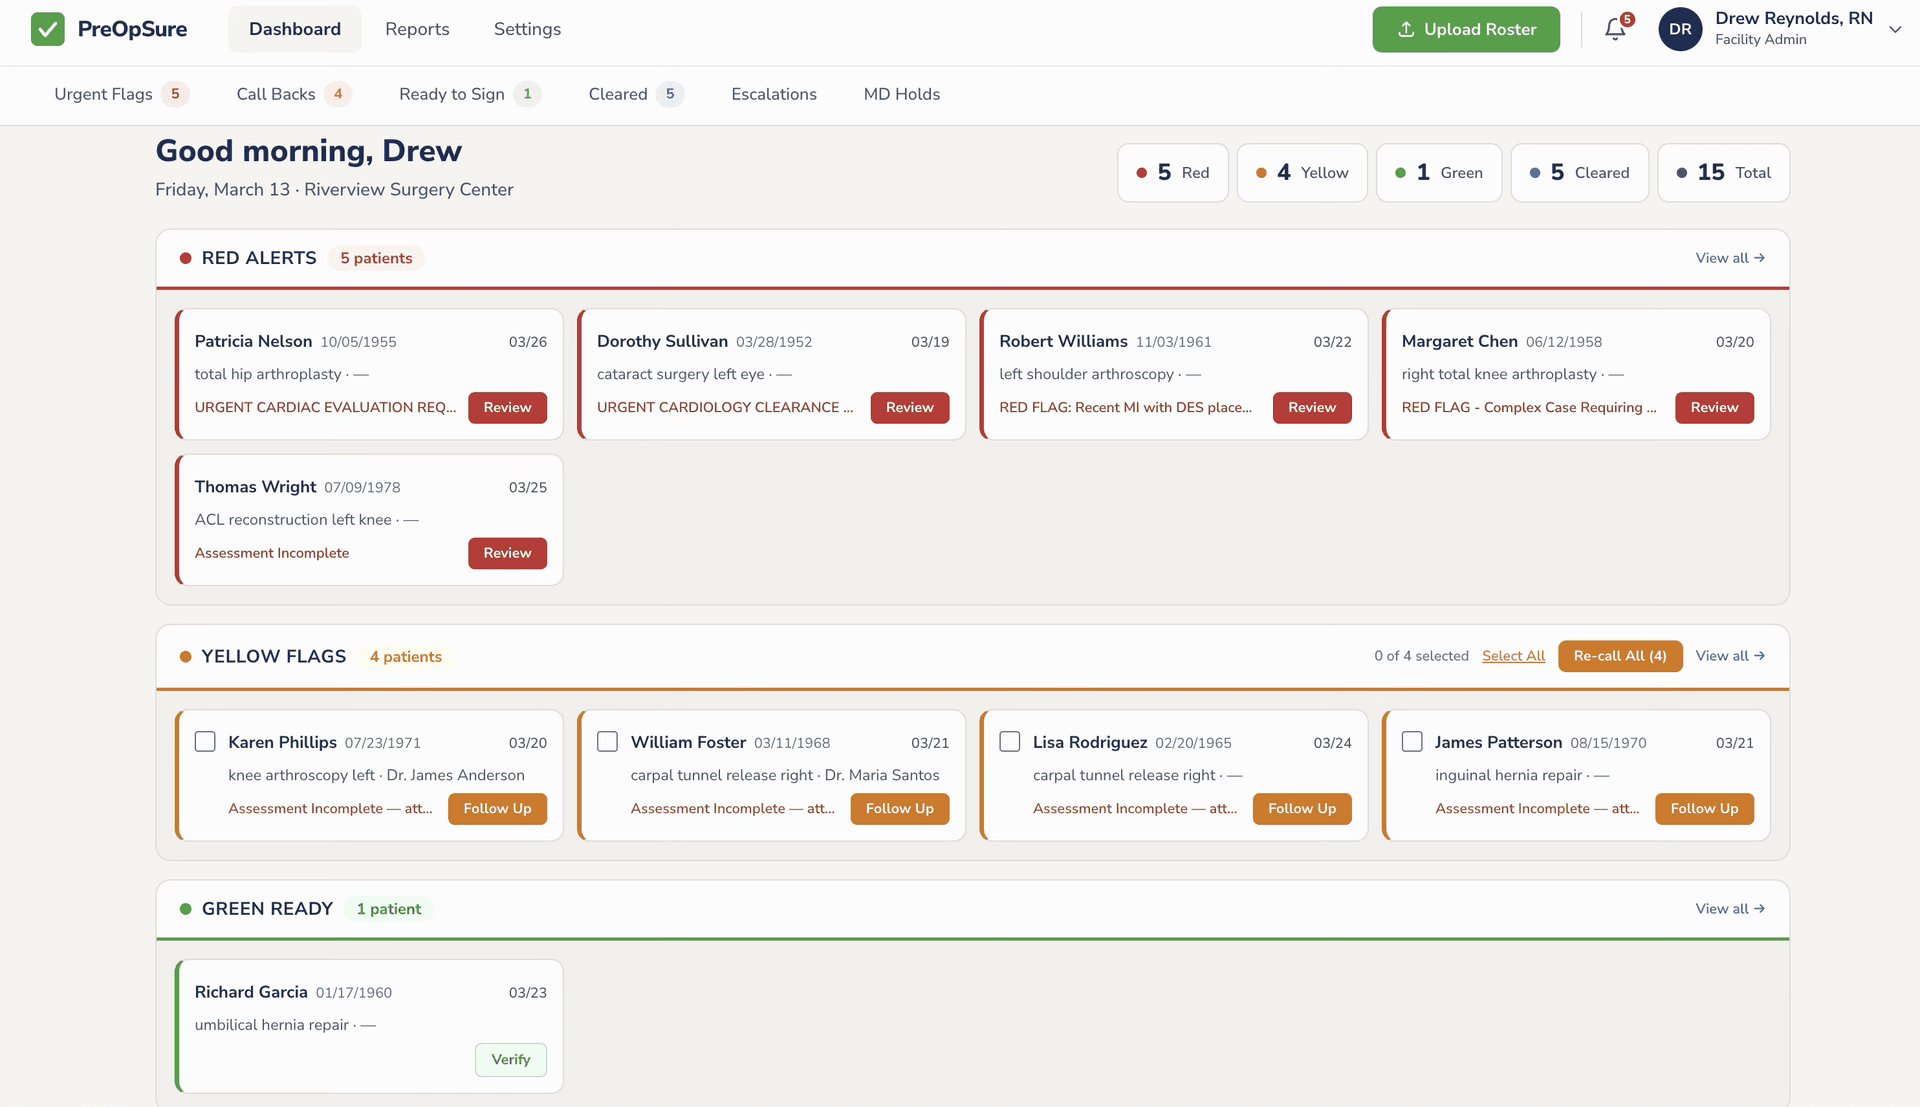Click the Red count status indicator
Screen dimensions: 1920x1107
tap(1172, 173)
